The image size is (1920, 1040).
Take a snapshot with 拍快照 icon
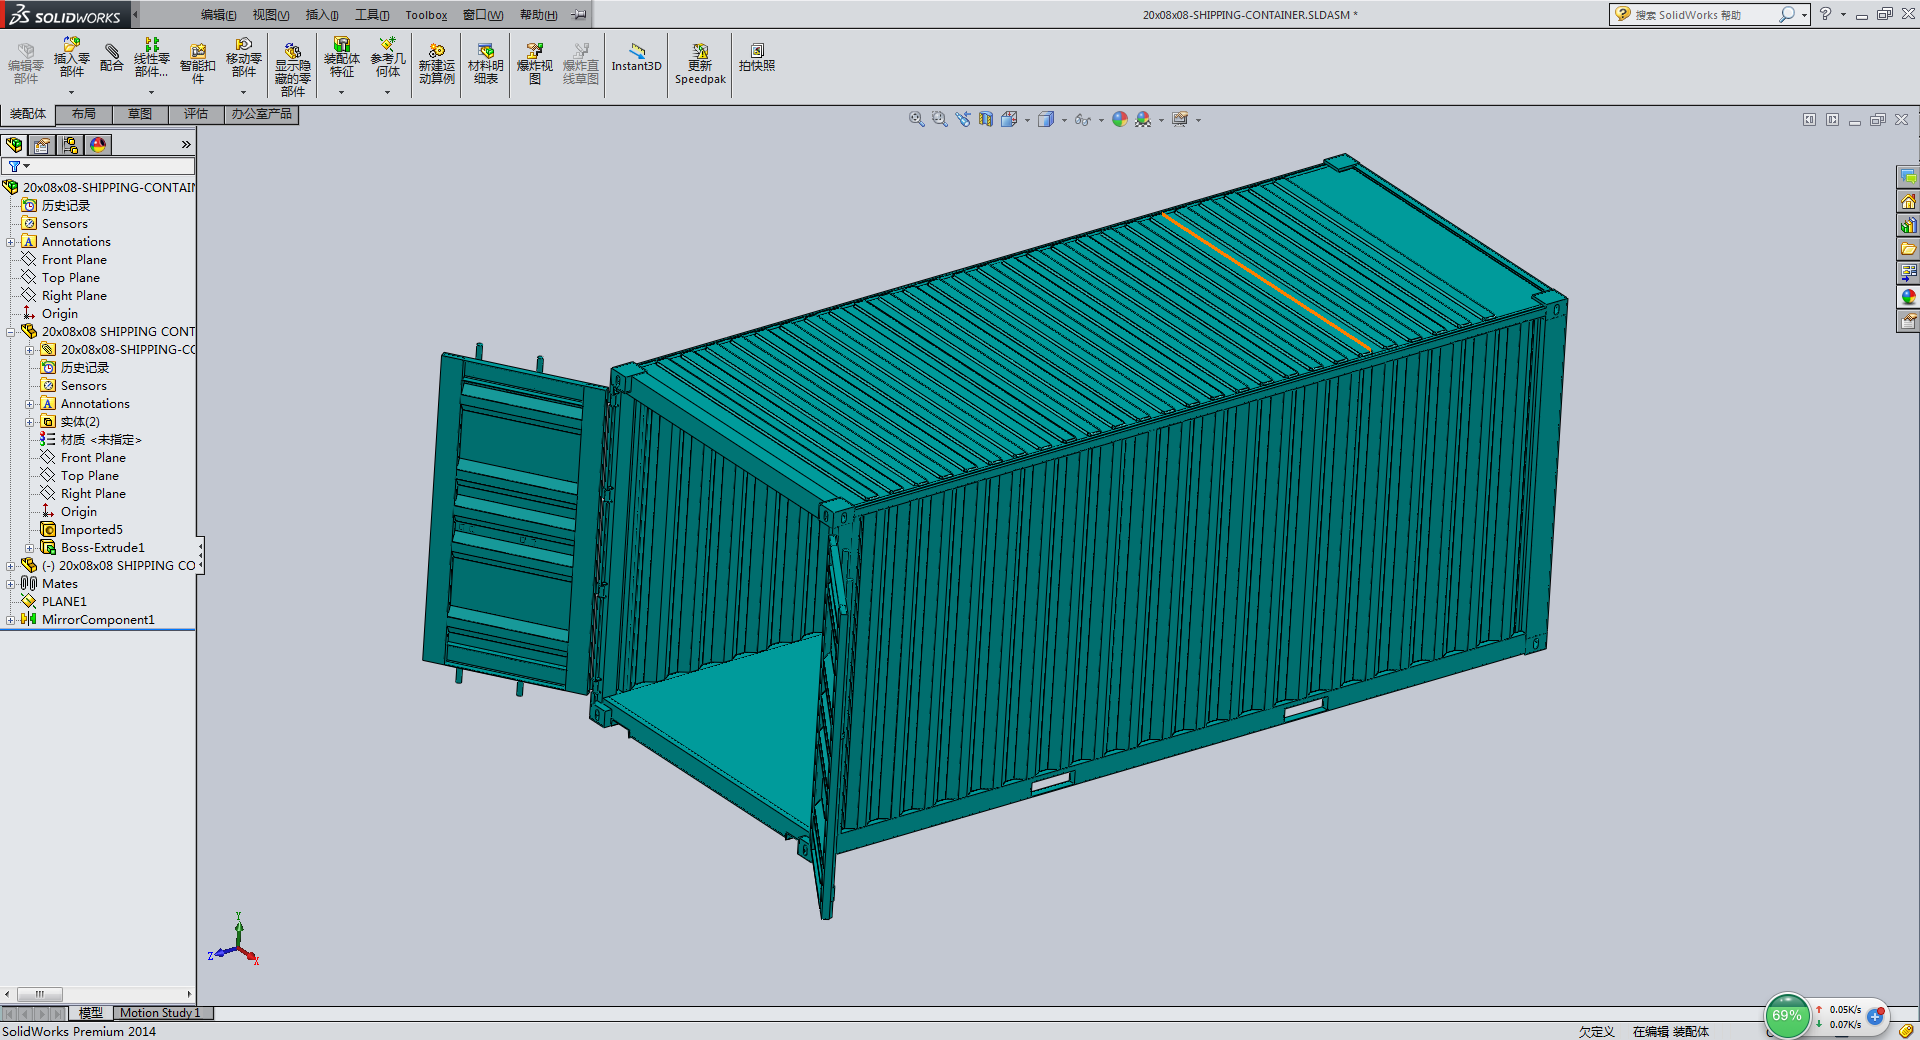coord(757,58)
